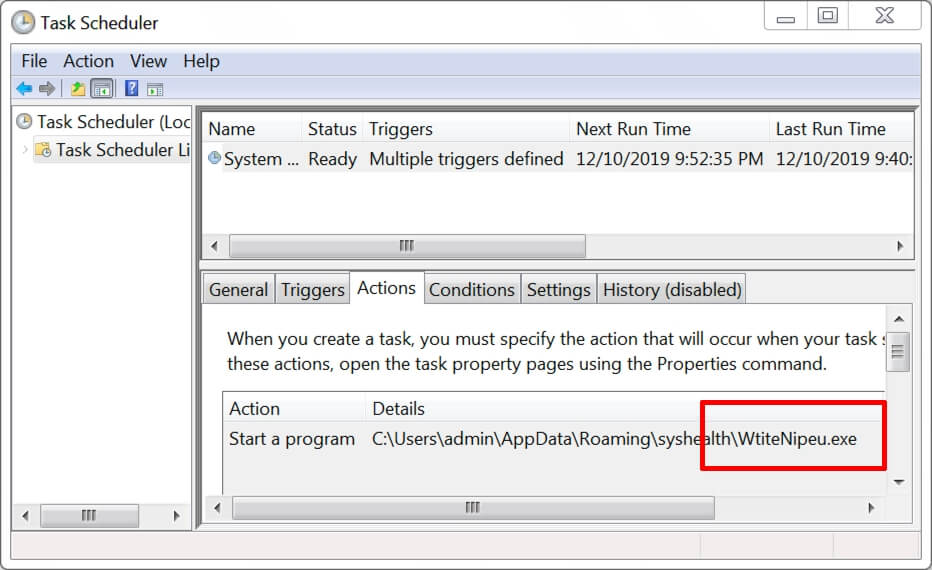Screen dimensions: 932x570
Task: Click the Up One Level folder icon
Action: (78, 89)
